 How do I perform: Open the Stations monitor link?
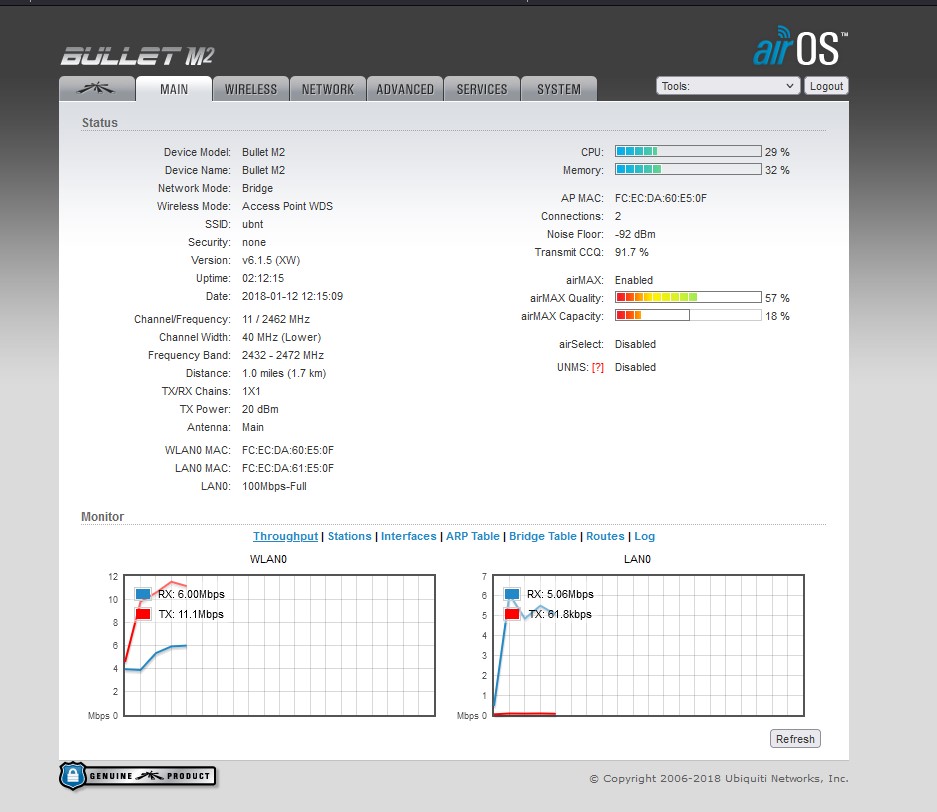pyautogui.click(x=350, y=537)
